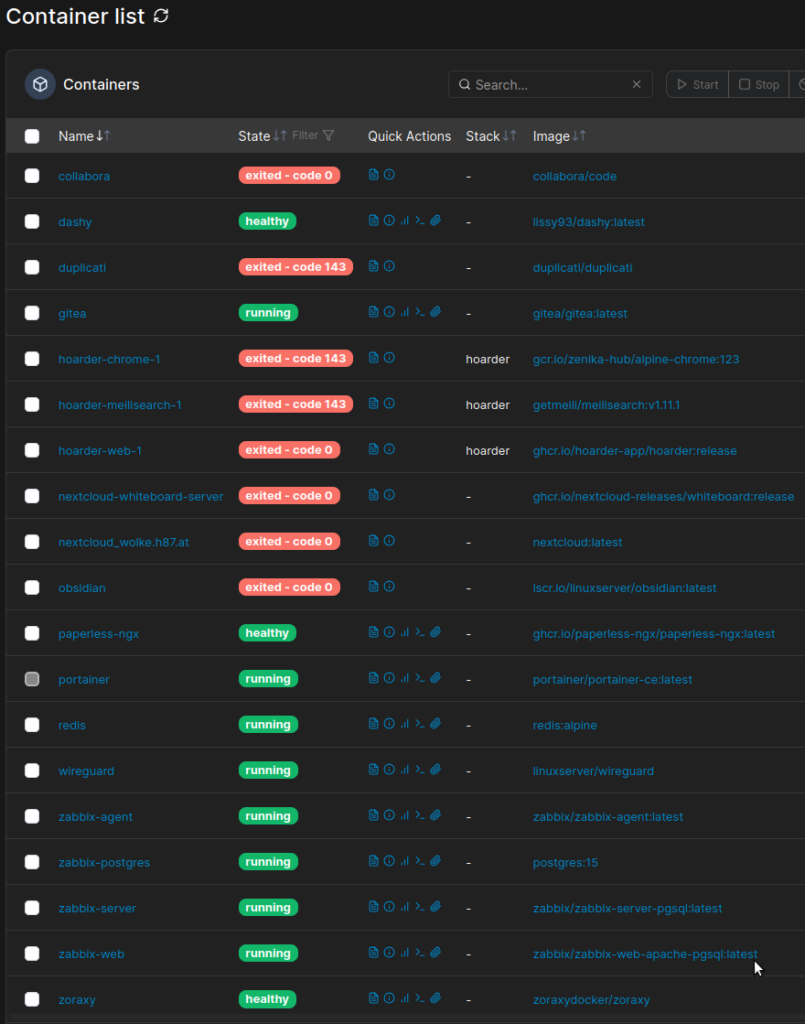Refresh the container list via reload icon

click(161, 16)
